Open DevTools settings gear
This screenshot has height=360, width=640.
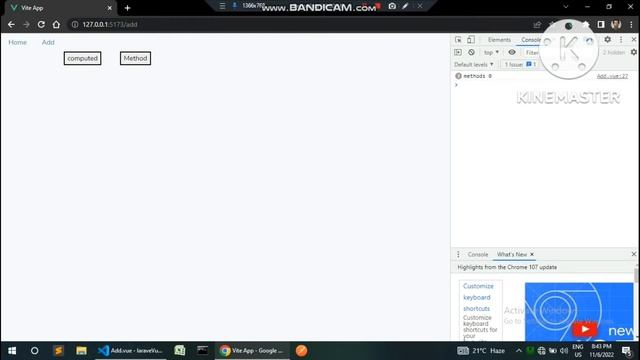pyautogui.click(x=607, y=40)
